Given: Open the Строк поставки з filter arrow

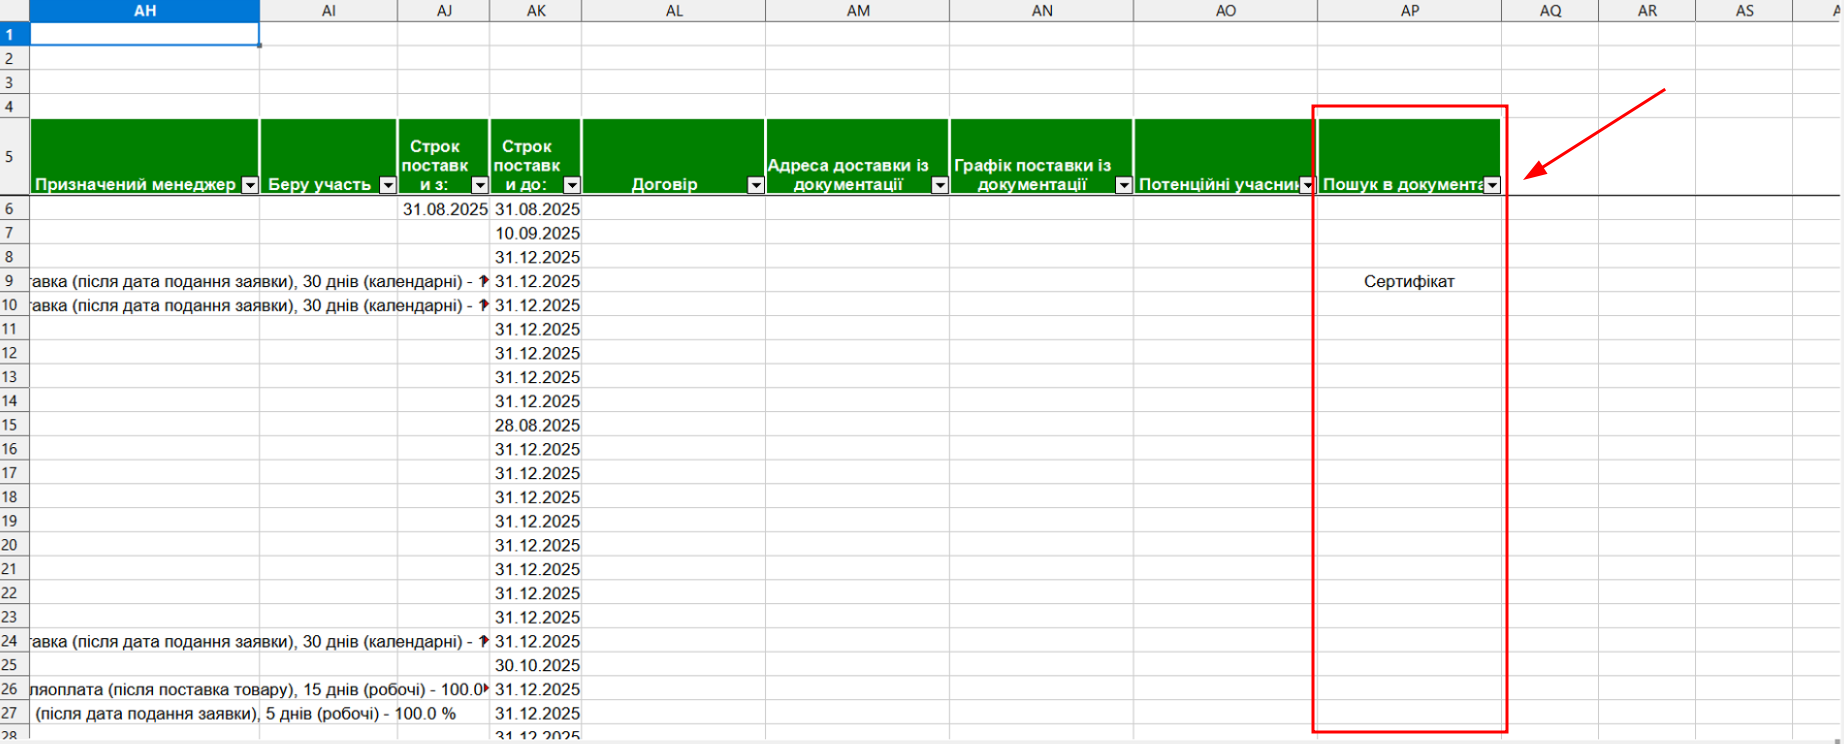Looking at the screenshot, I should pyautogui.click(x=480, y=185).
